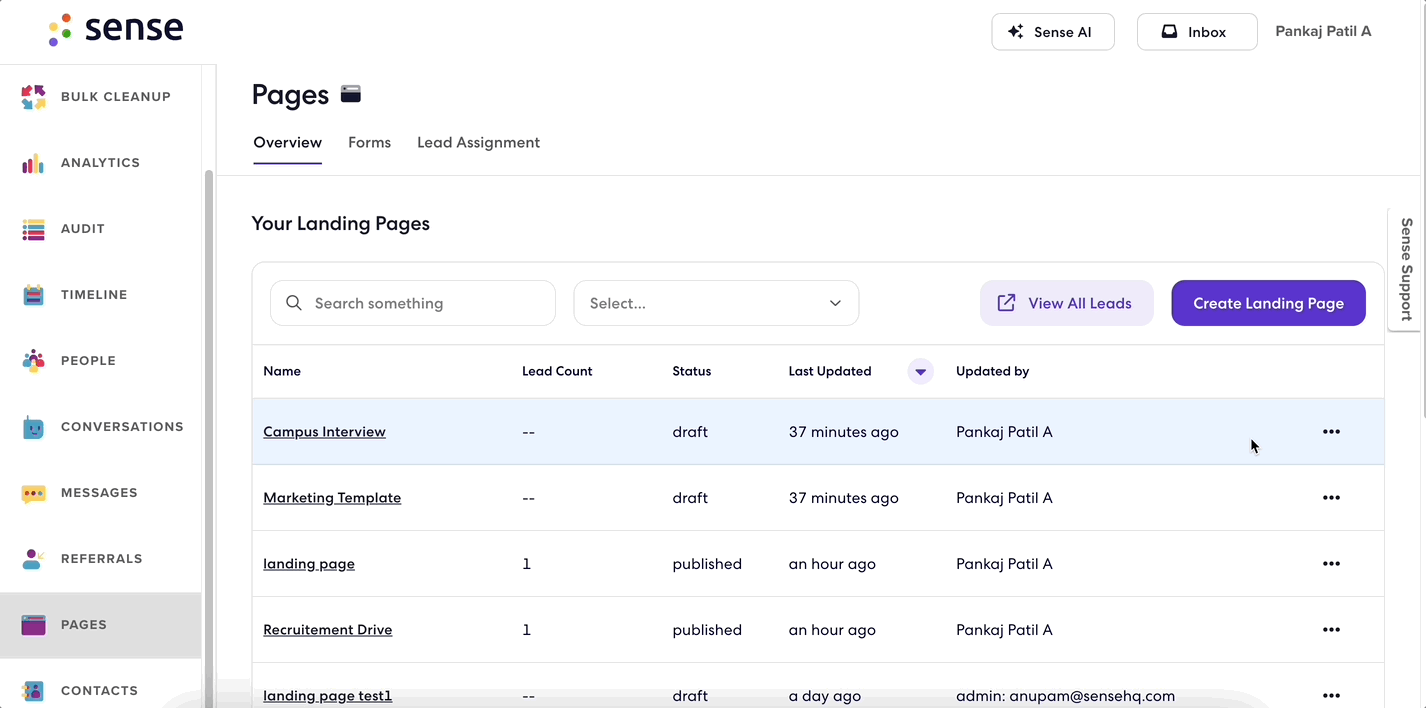Open Conversations bot icon in sidebar

33,427
